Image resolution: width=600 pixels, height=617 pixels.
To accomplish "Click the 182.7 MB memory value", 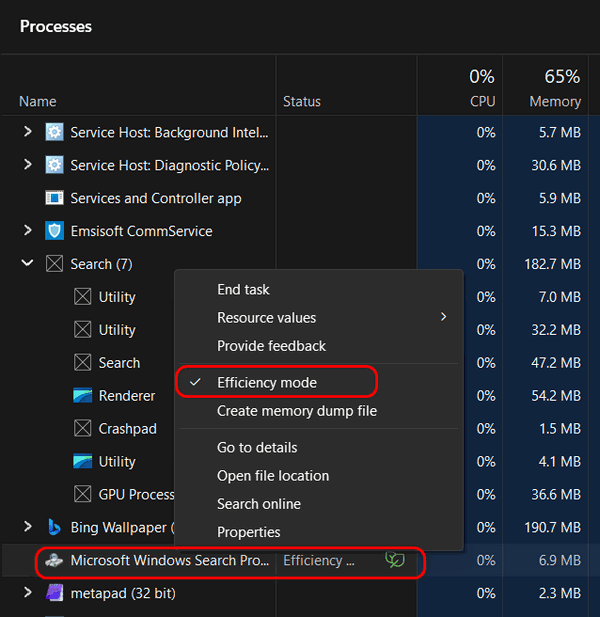I will 552,264.
